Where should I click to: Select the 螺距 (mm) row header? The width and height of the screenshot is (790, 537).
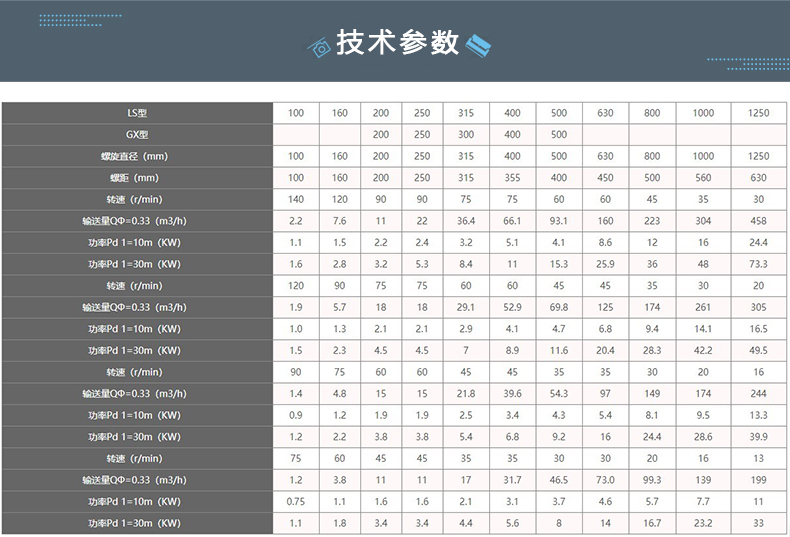tap(137, 178)
